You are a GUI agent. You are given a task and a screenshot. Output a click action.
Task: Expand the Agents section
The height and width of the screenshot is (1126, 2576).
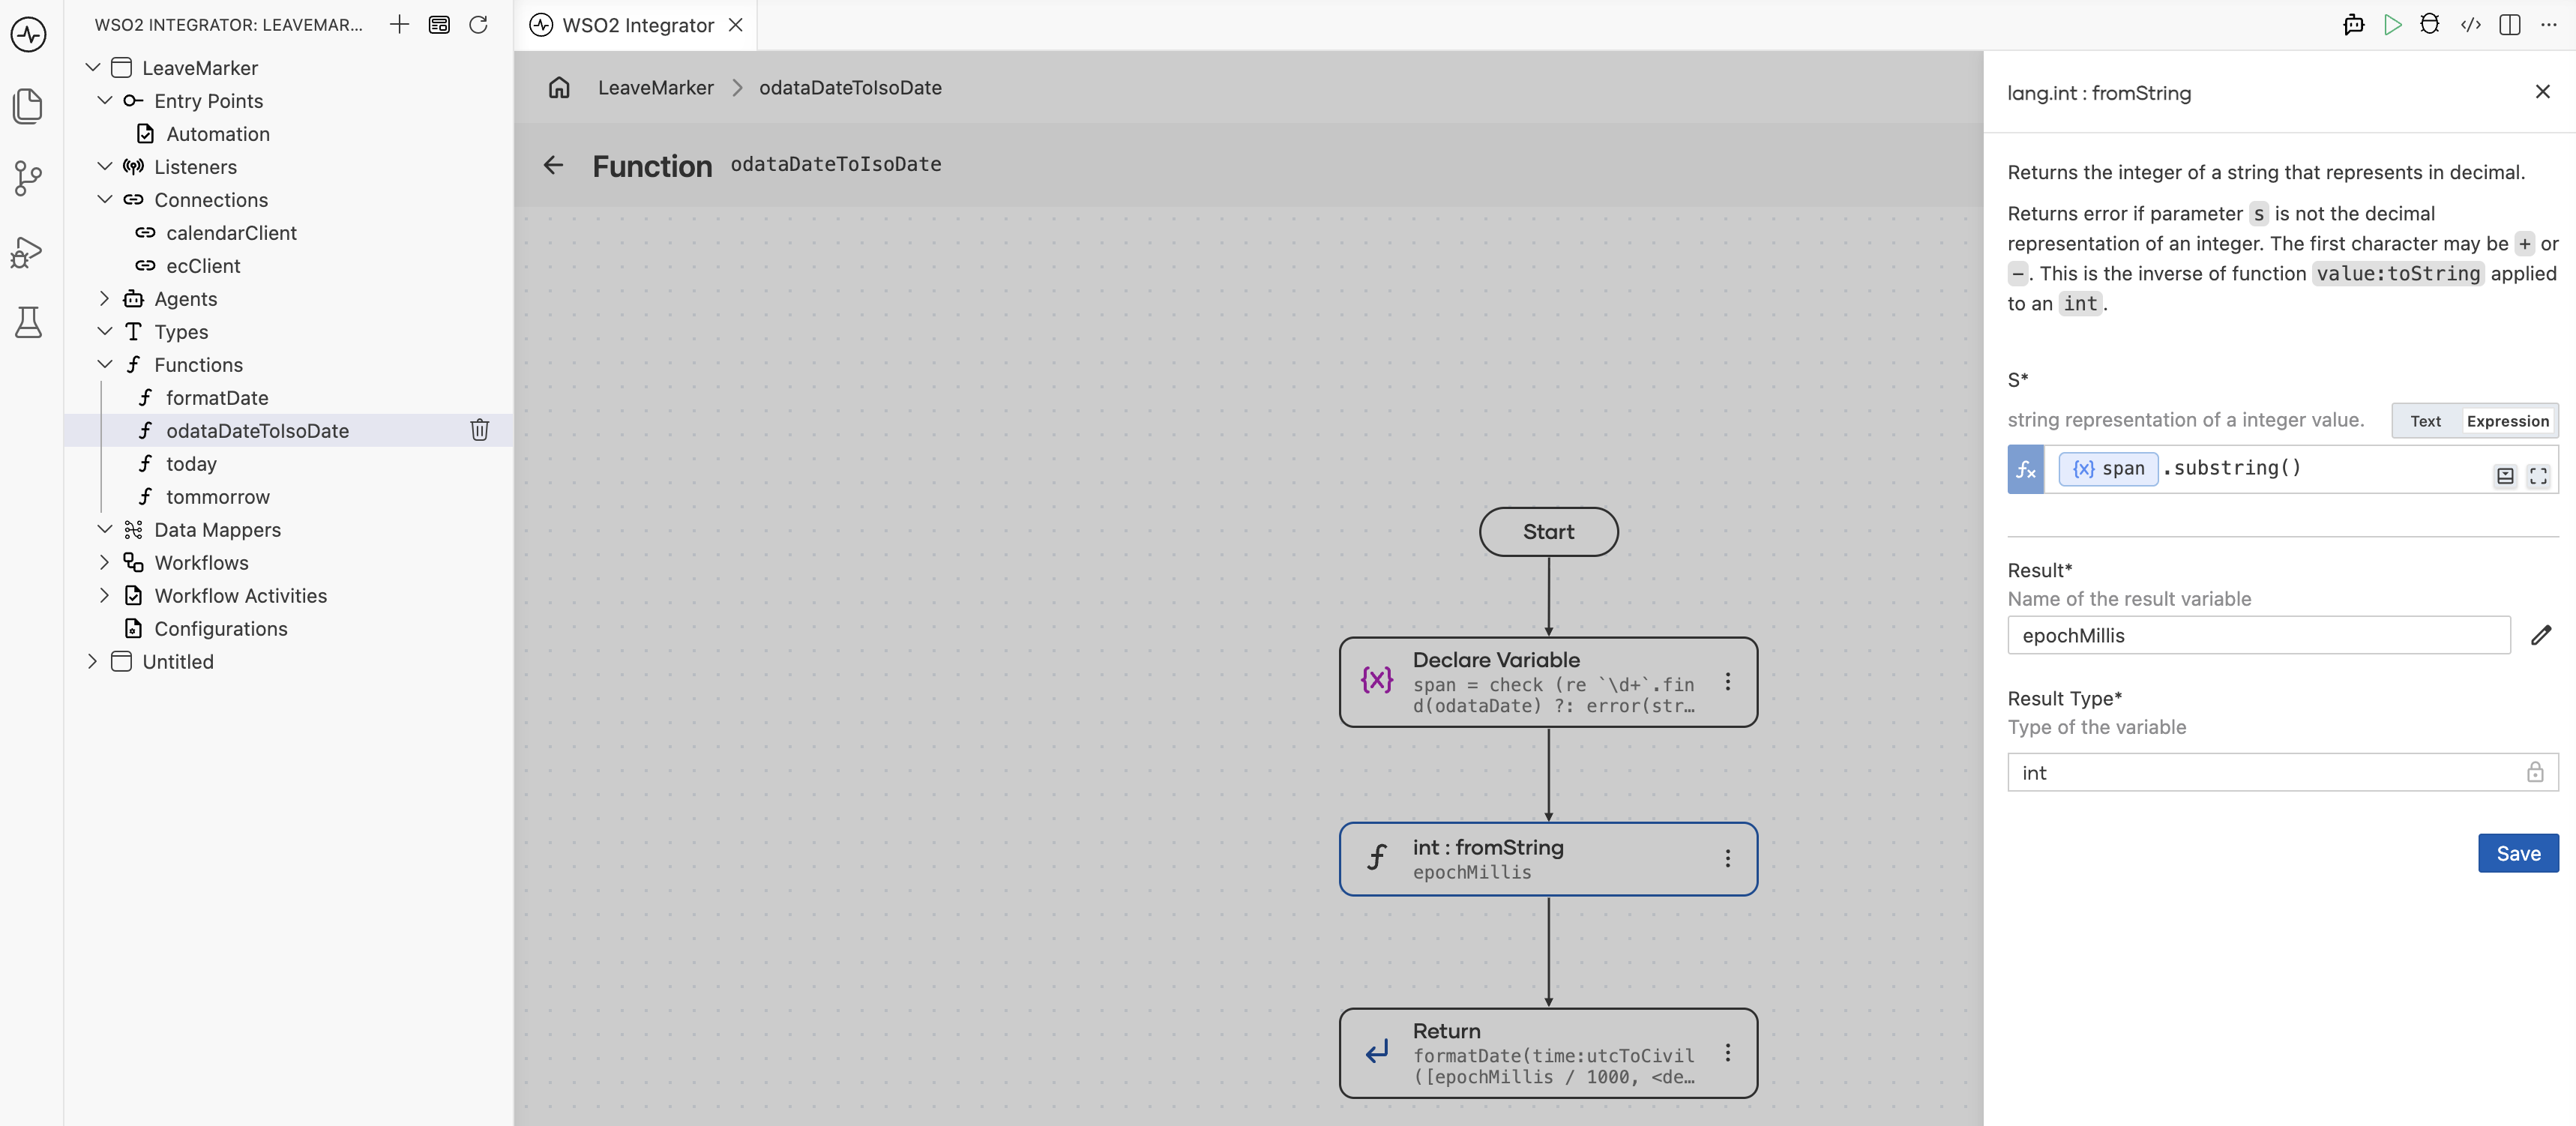click(105, 298)
